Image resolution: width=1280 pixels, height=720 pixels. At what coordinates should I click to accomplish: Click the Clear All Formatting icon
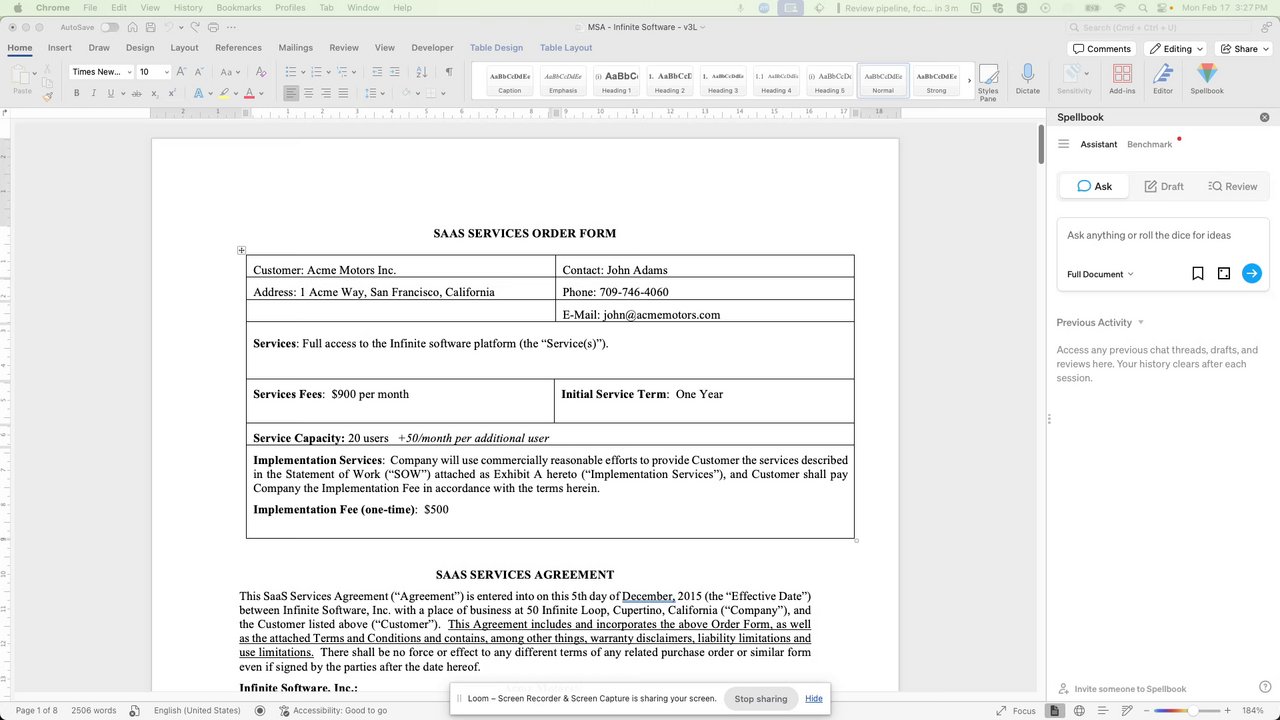pos(261,72)
